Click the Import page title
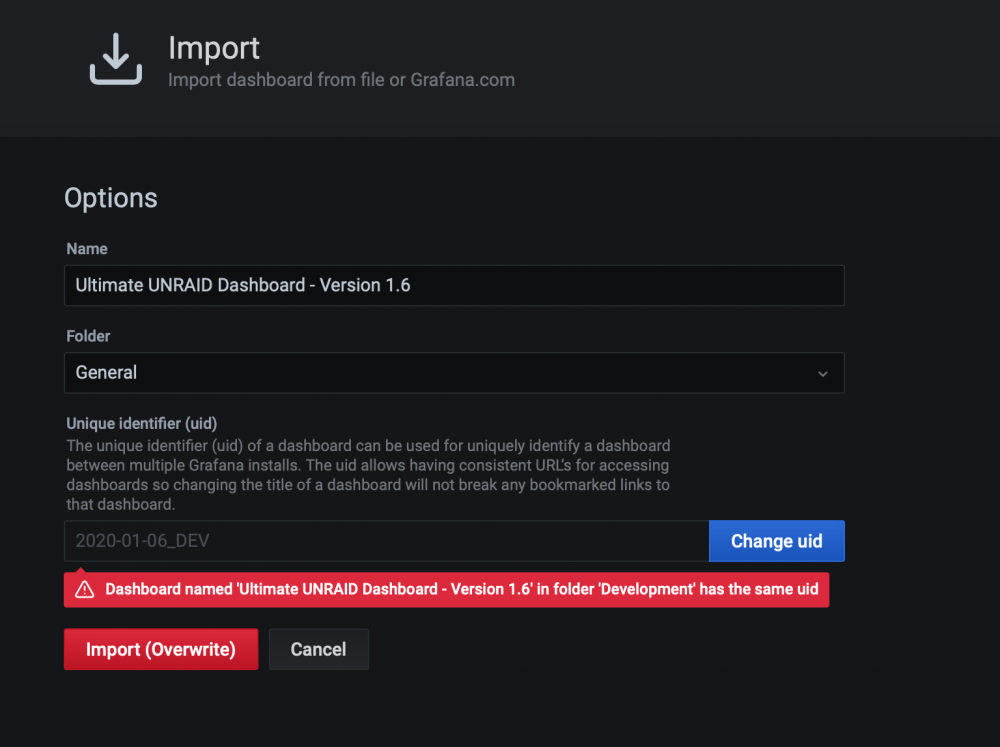The width and height of the screenshot is (1000, 747). pos(214,48)
